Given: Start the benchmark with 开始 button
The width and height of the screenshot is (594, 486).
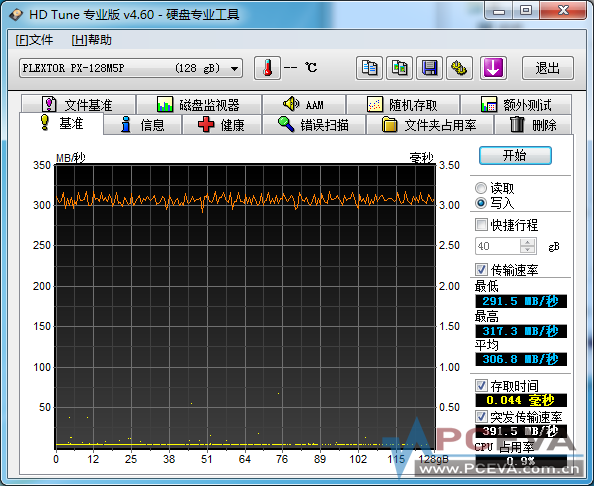Looking at the screenshot, I should pyautogui.click(x=515, y=155).
